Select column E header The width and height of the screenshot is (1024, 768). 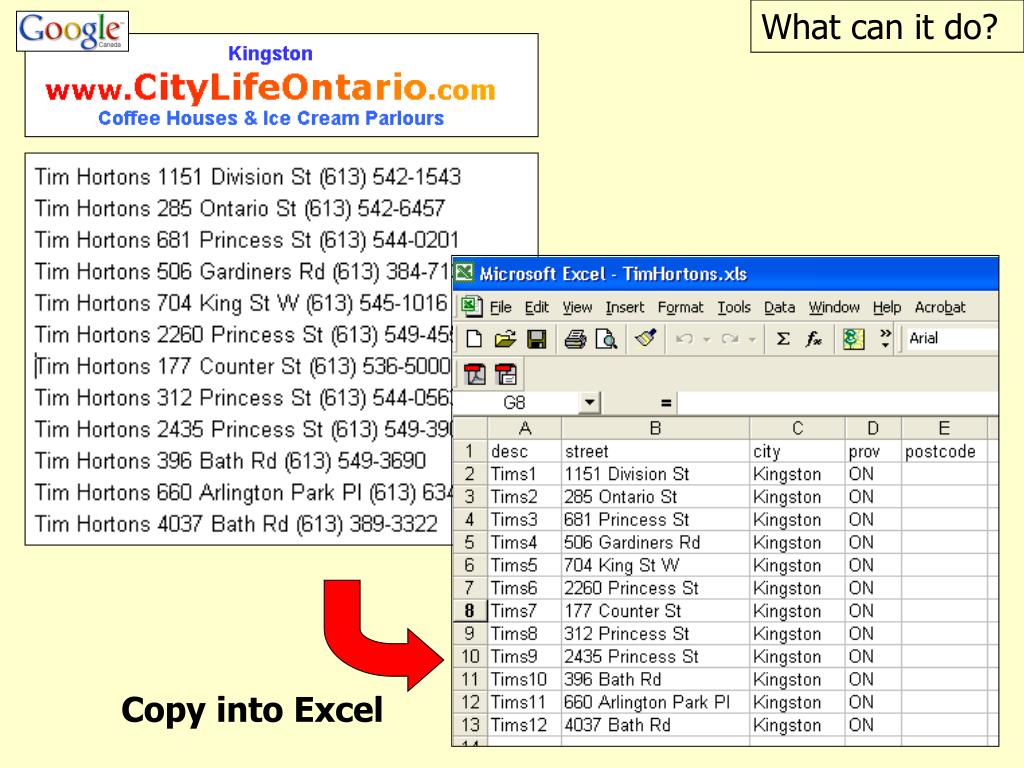tap(944, 428)
